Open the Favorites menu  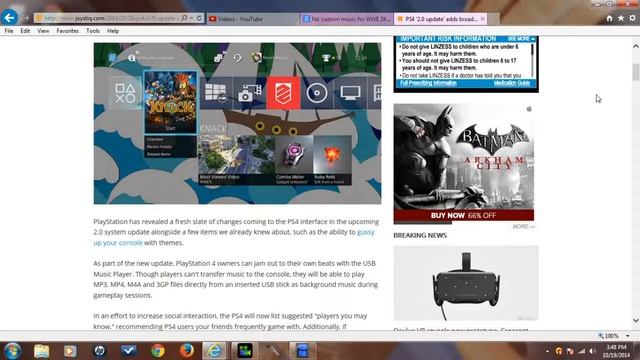(68, 31)
